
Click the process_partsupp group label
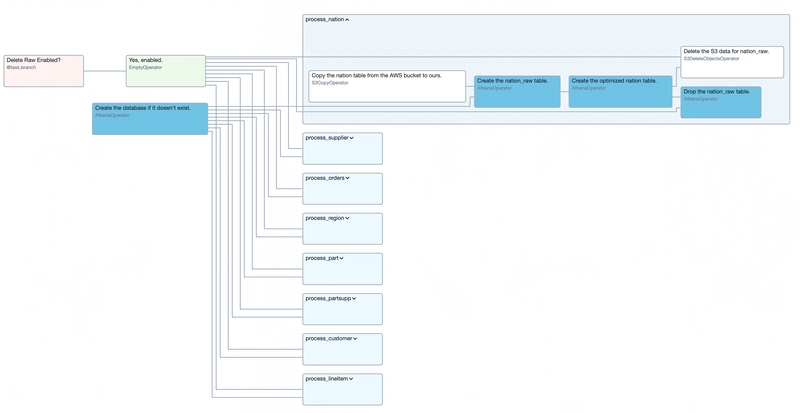tap(328, 299)
